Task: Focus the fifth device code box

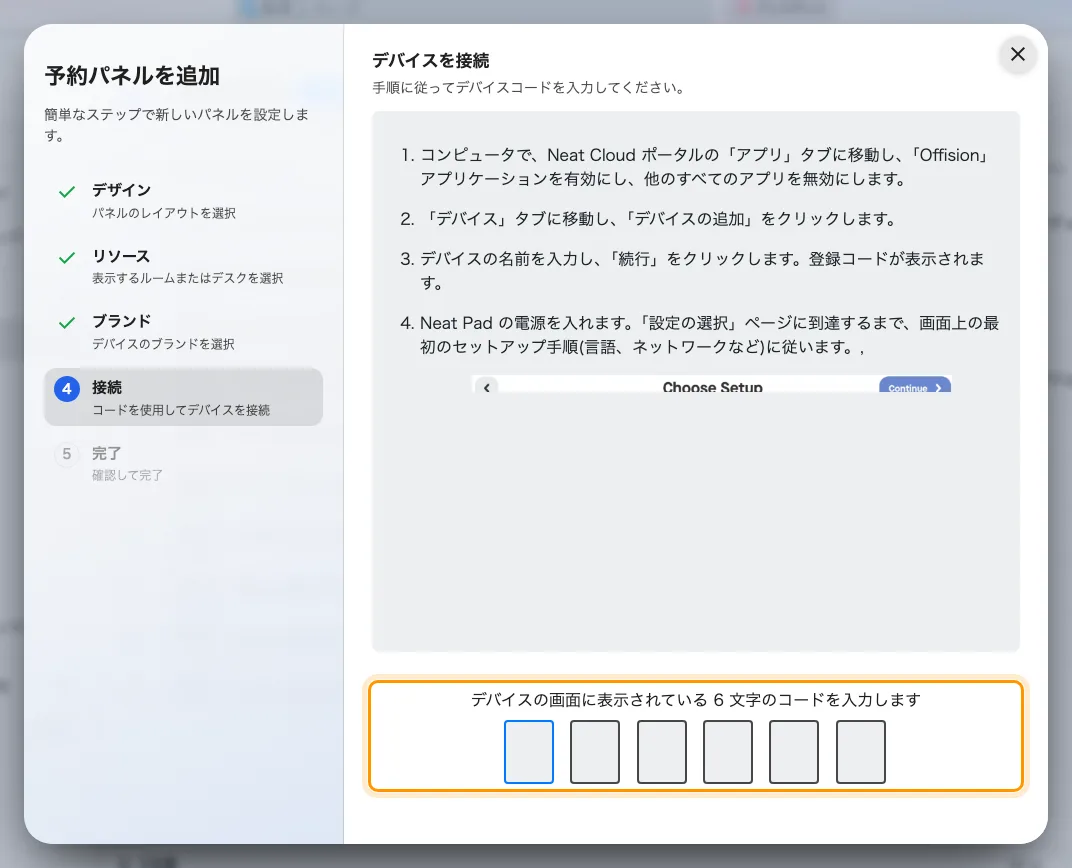Action: [794, 752]
